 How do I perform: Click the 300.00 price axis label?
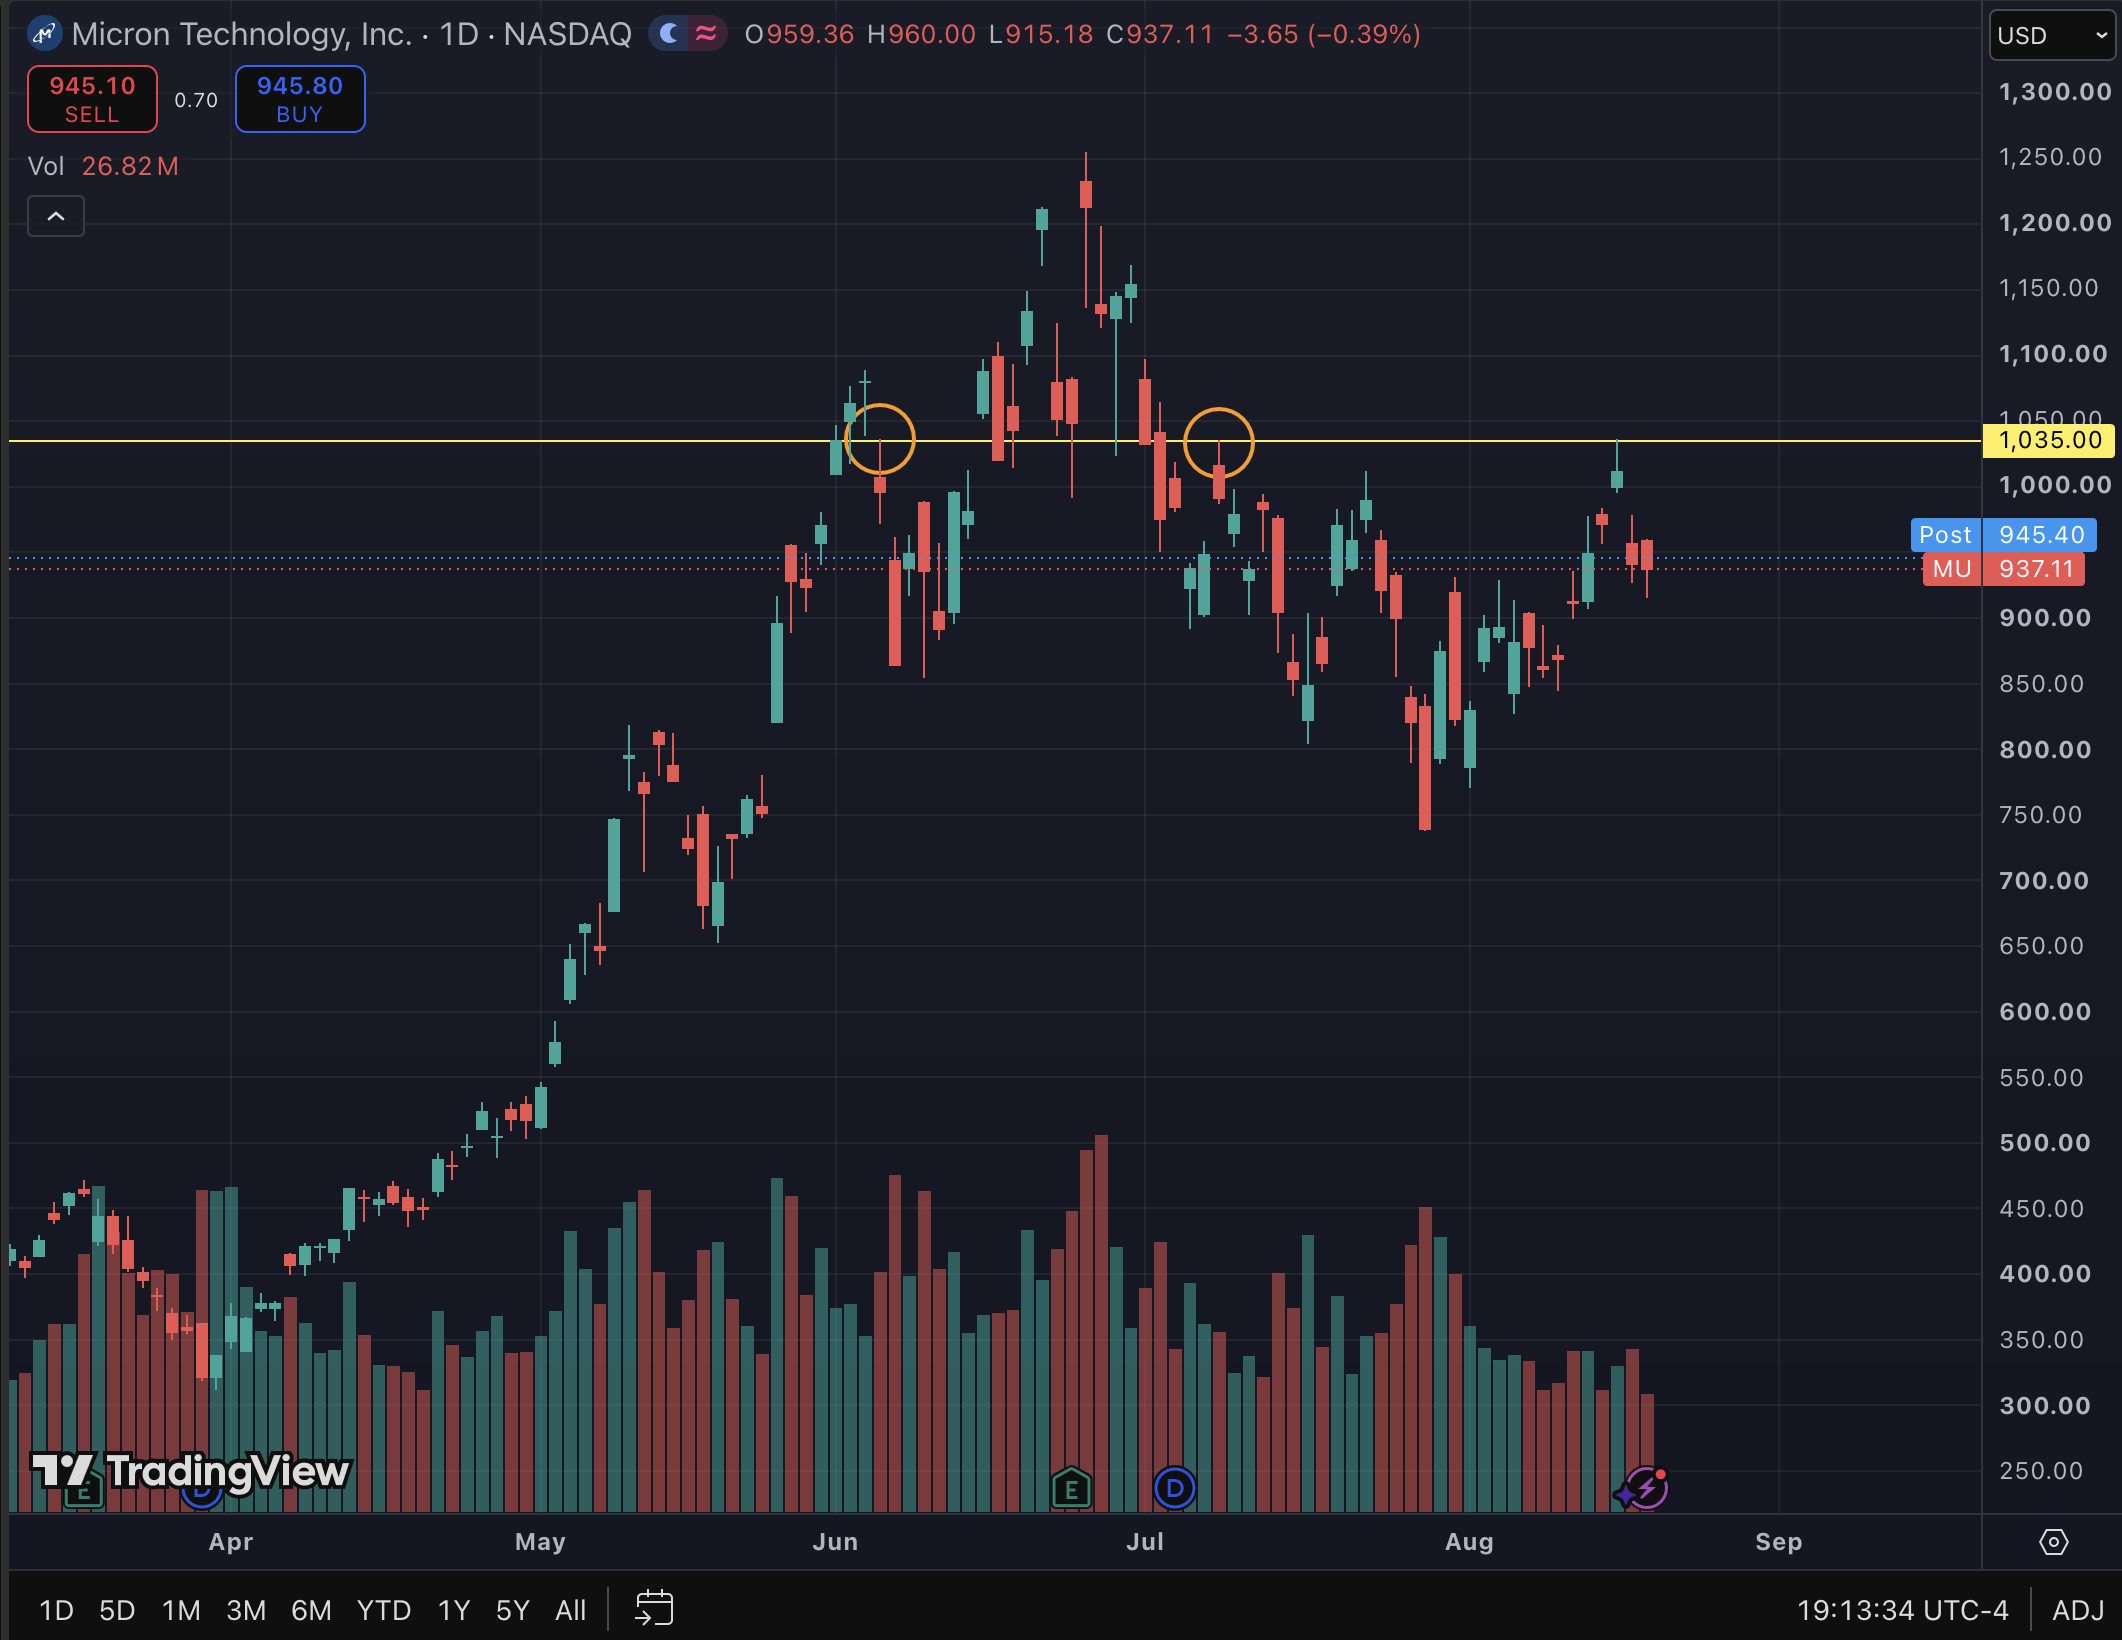[2045, 1406]
